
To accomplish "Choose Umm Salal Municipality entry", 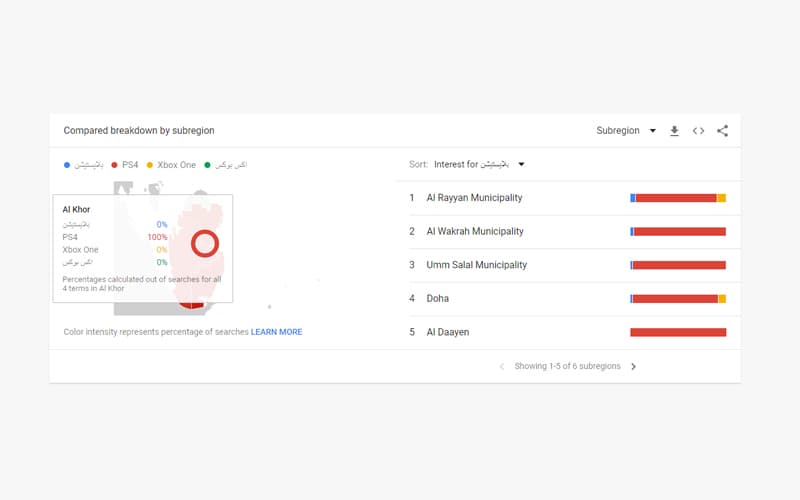I will click(x=476, y=265).
